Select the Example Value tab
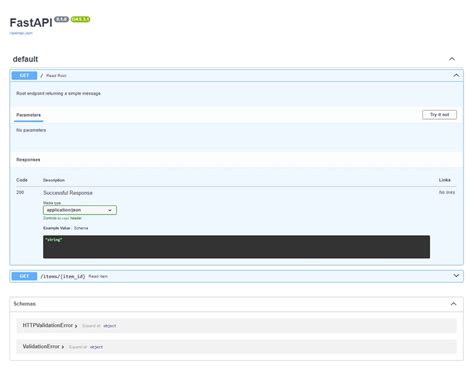The image size is (474, 371). [56, 228]
